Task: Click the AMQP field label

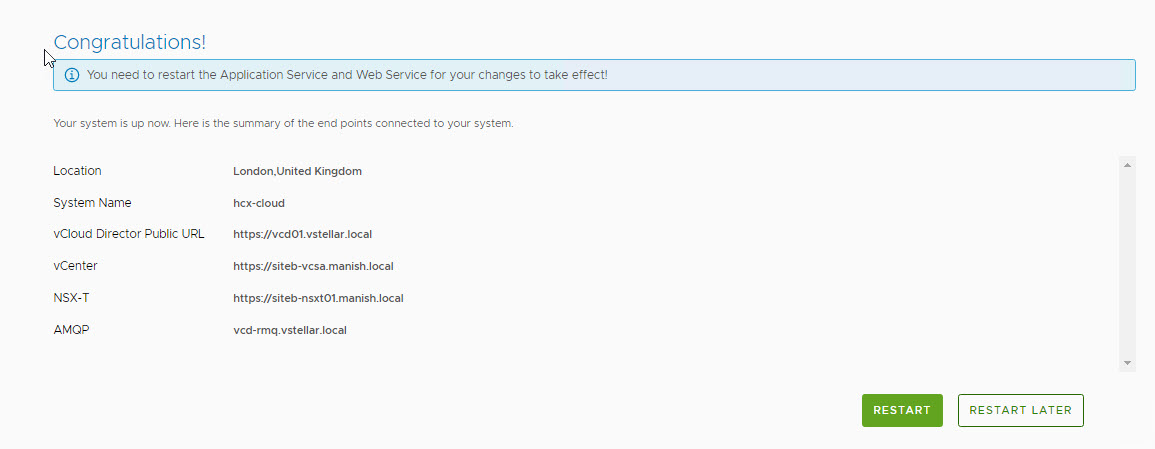Action: (70, 330)
